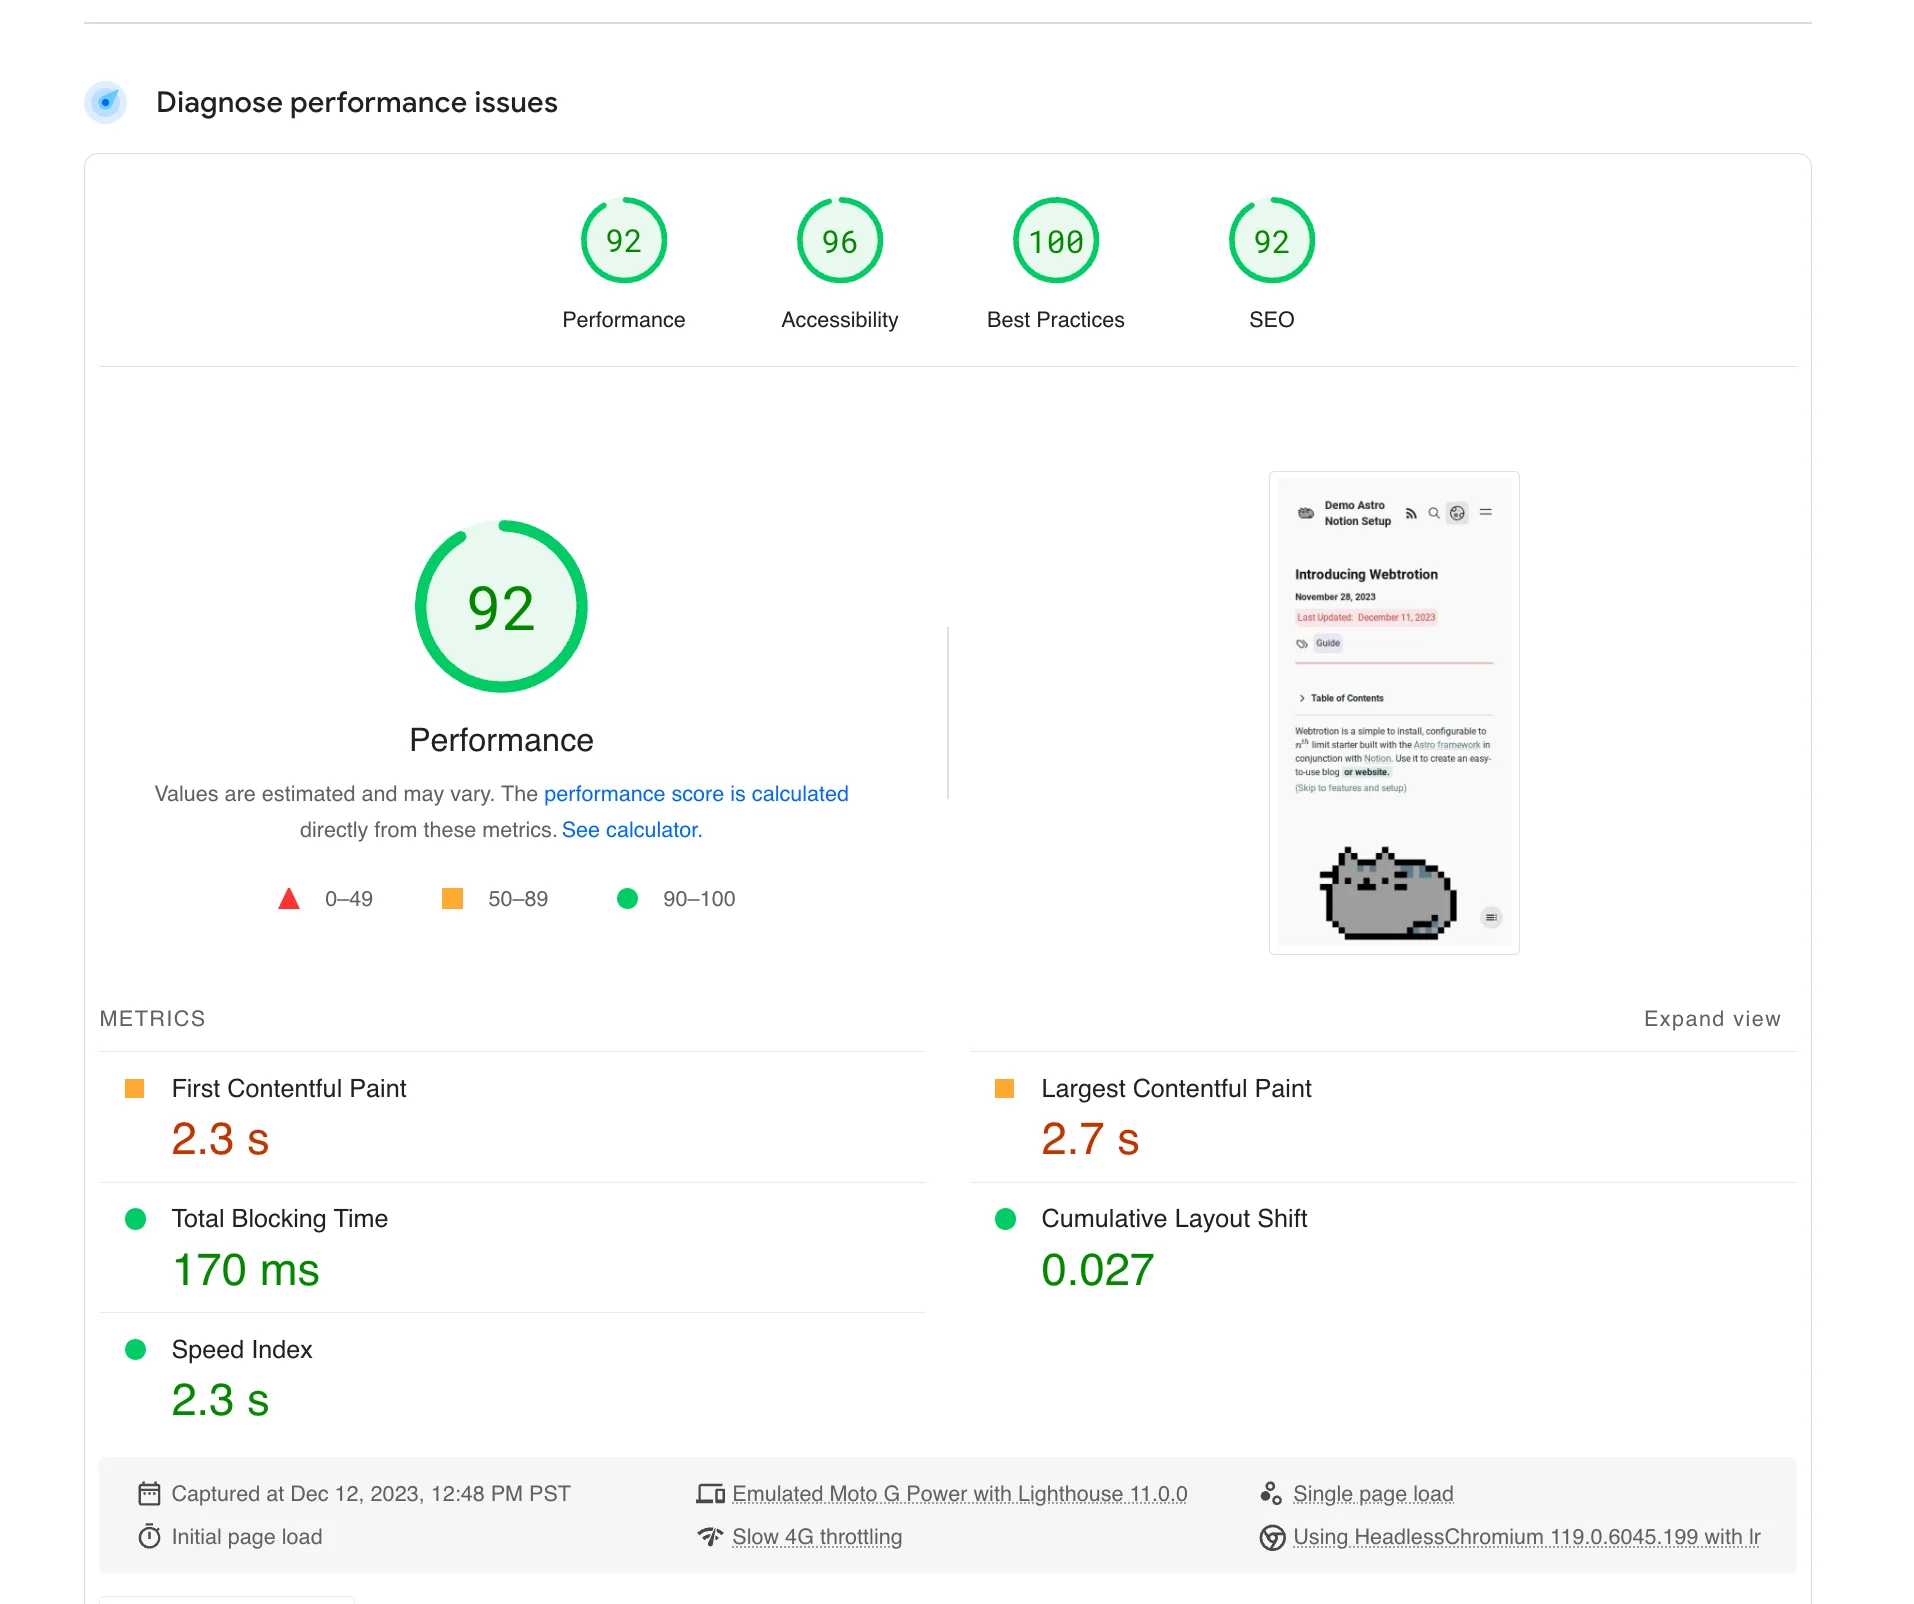This screenshot has width=1914, height=1604.
Task: Expand the First Contentful Paint metric
Action: [289, 1089]
